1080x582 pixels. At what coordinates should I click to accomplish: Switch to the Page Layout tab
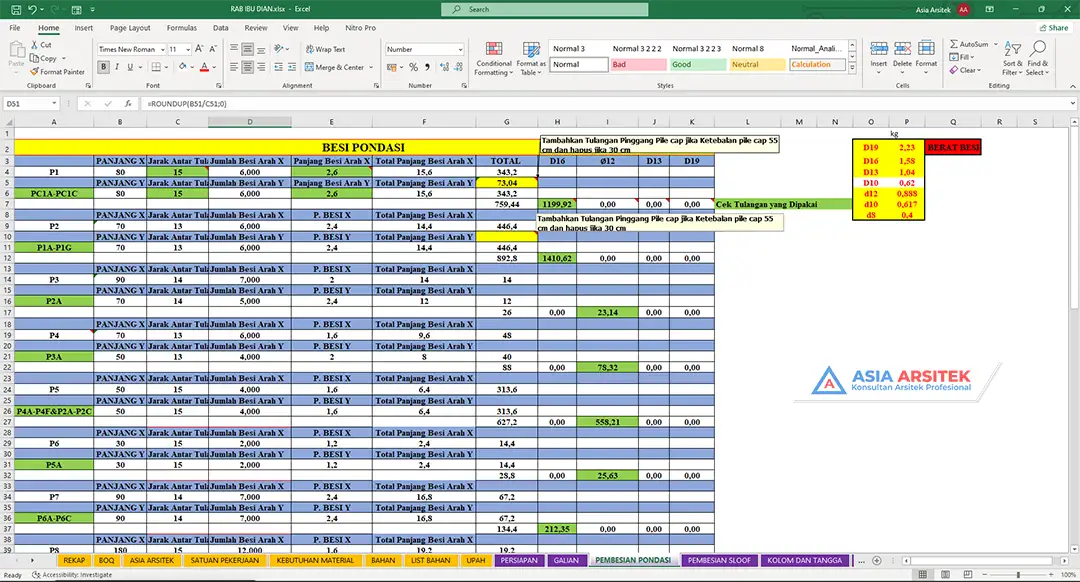point(129,28)
